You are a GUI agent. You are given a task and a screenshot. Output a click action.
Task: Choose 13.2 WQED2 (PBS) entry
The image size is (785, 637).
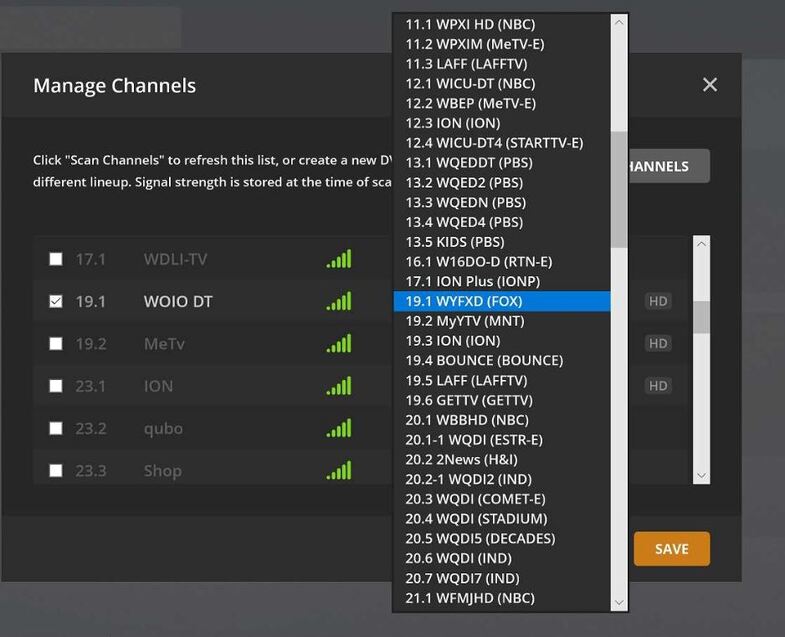point(502,182)
